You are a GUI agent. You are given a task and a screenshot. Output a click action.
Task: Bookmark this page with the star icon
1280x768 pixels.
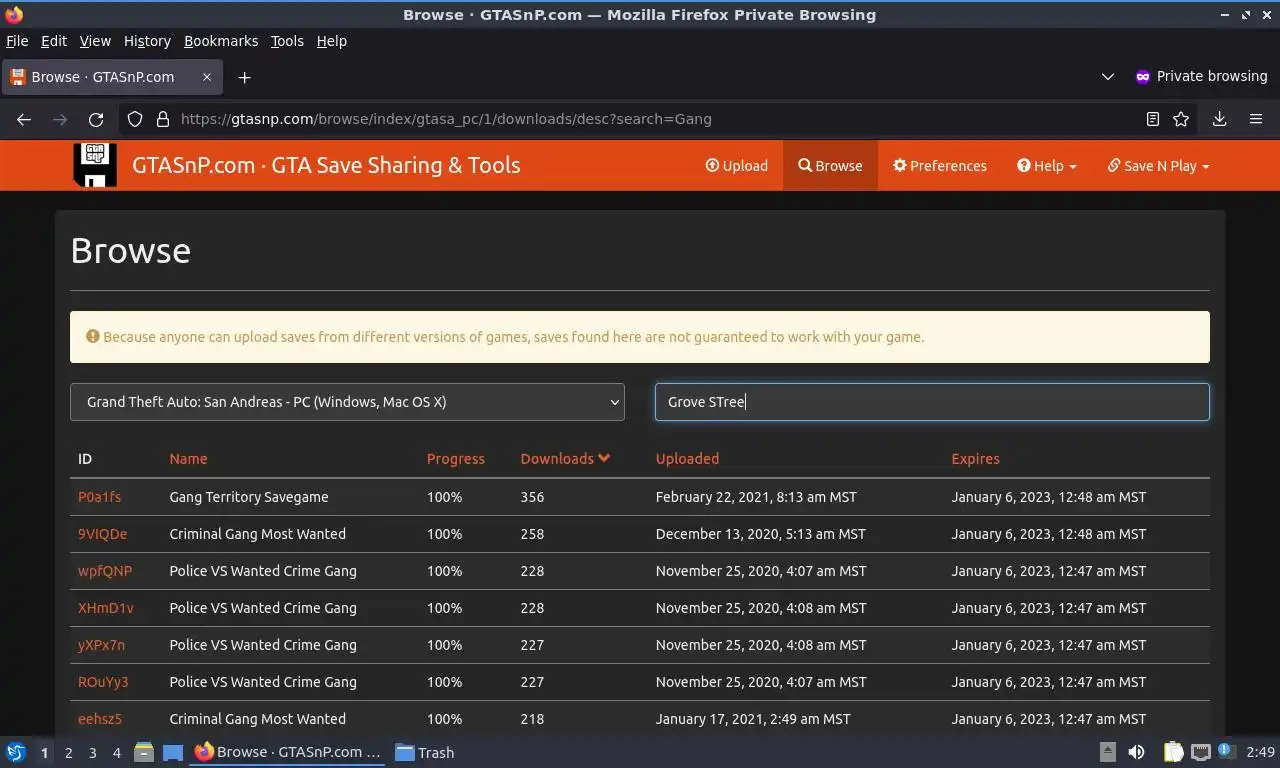click(1181, 119)
